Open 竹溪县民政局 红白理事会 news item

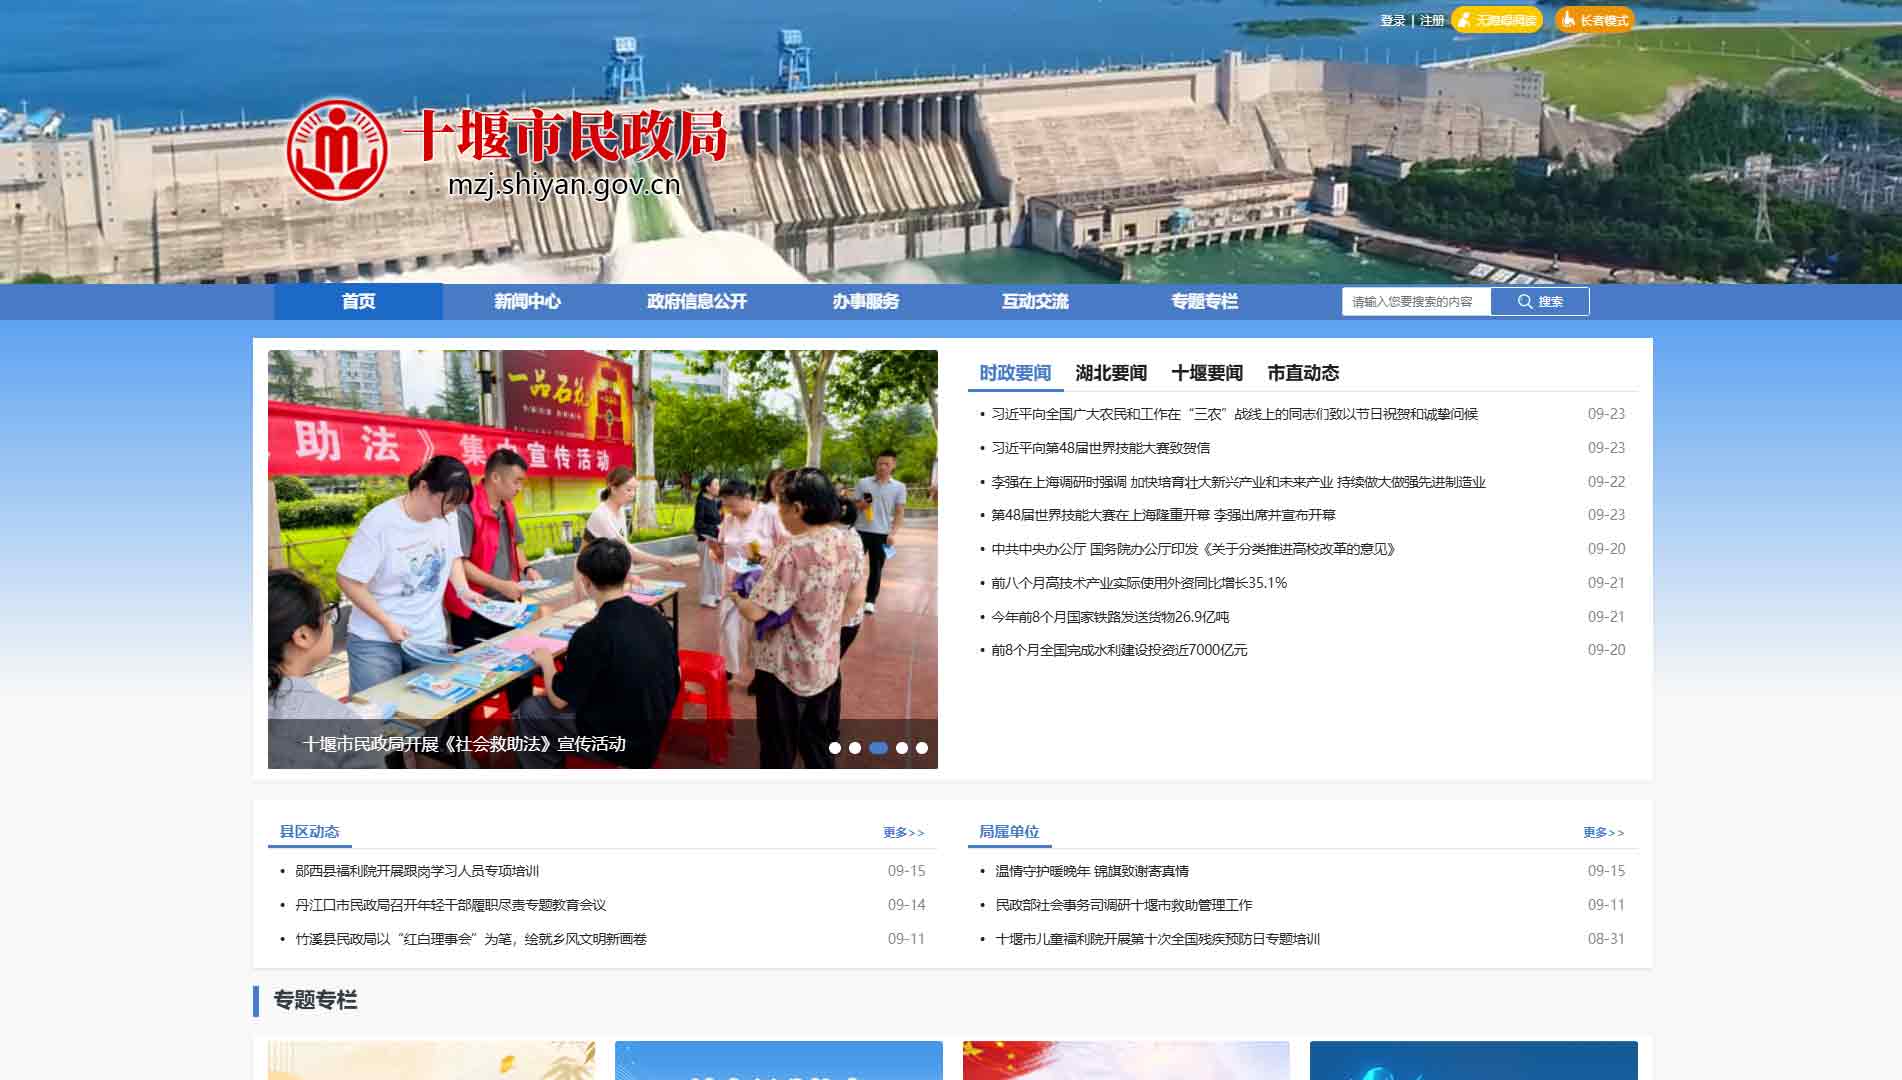[x=471, y=939]
